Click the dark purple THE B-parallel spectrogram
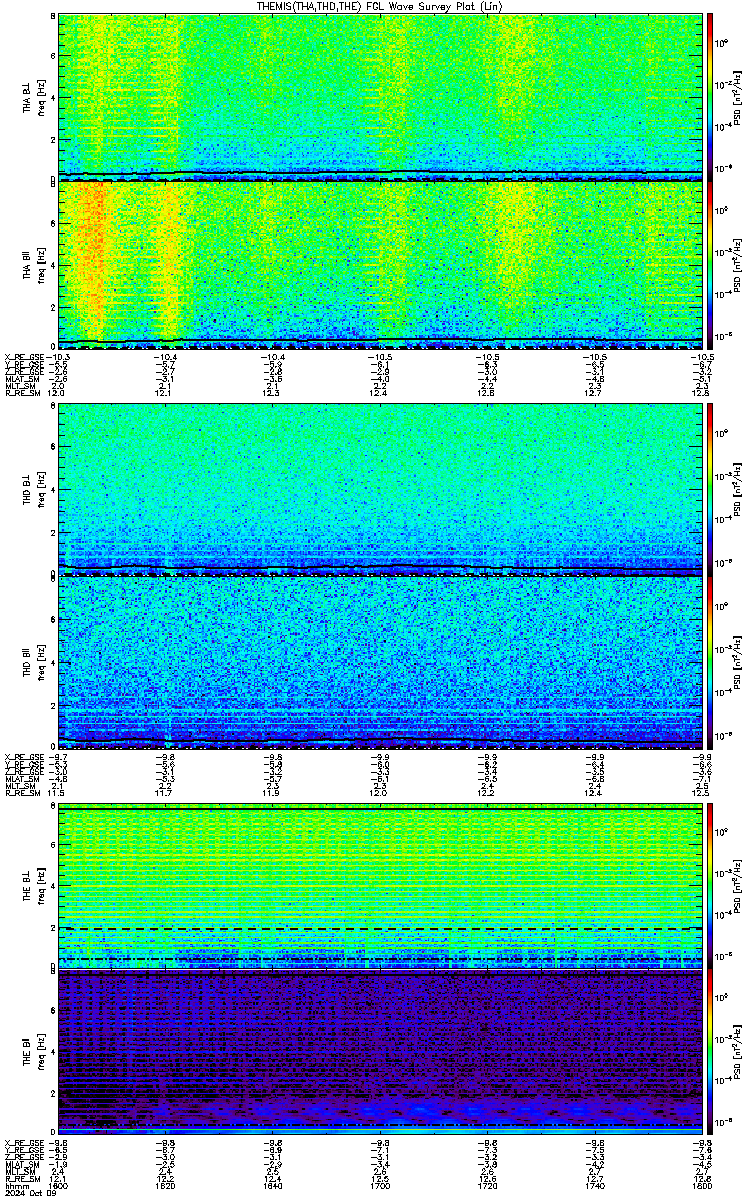 tap(379, 1053)
